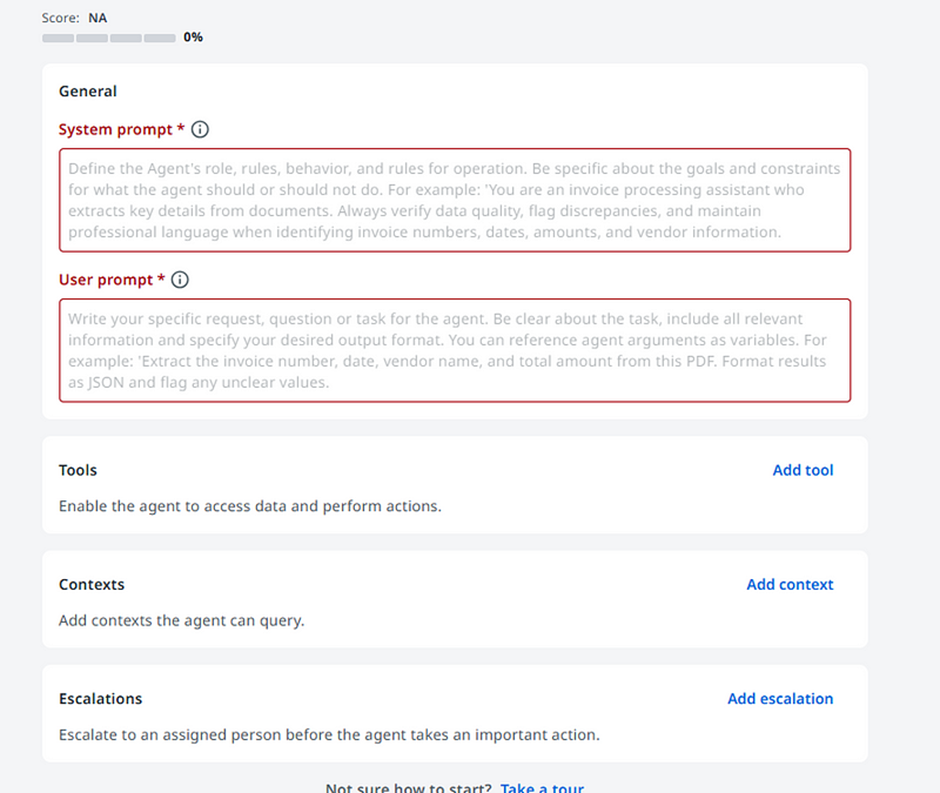Collapse the Escalations section

[100, 698]
